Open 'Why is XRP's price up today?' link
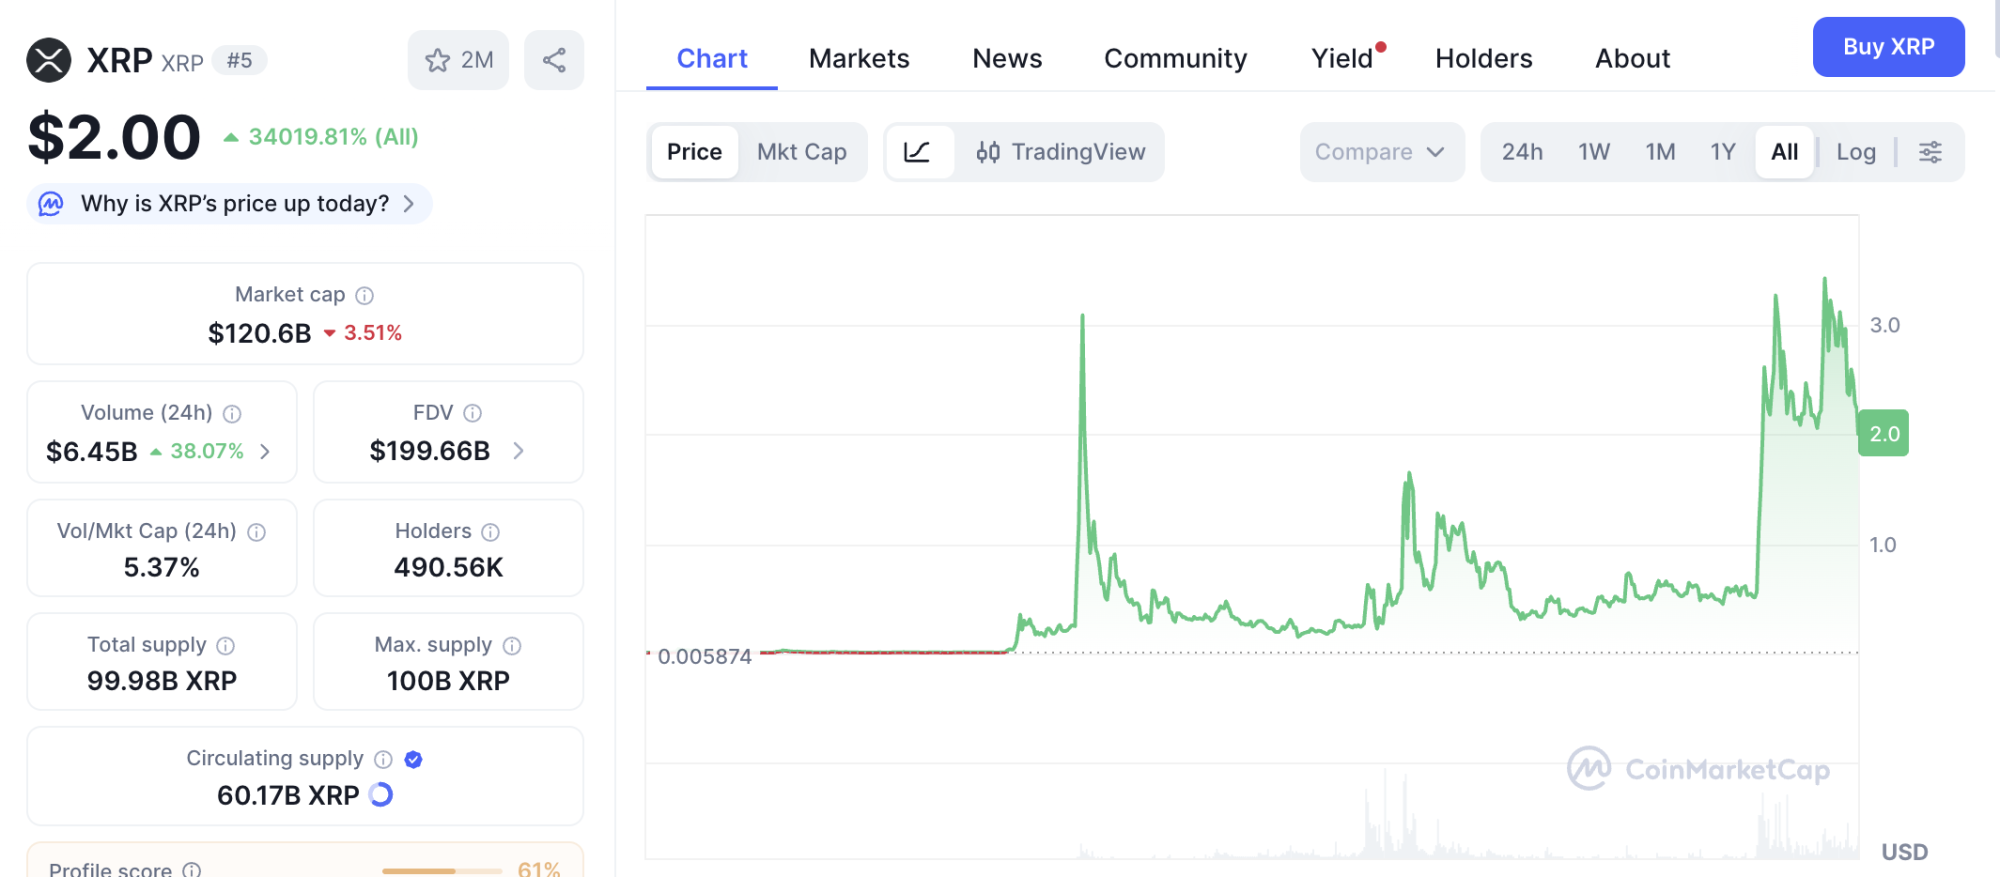Viewport: 2000px width, 877px height. 235,204
